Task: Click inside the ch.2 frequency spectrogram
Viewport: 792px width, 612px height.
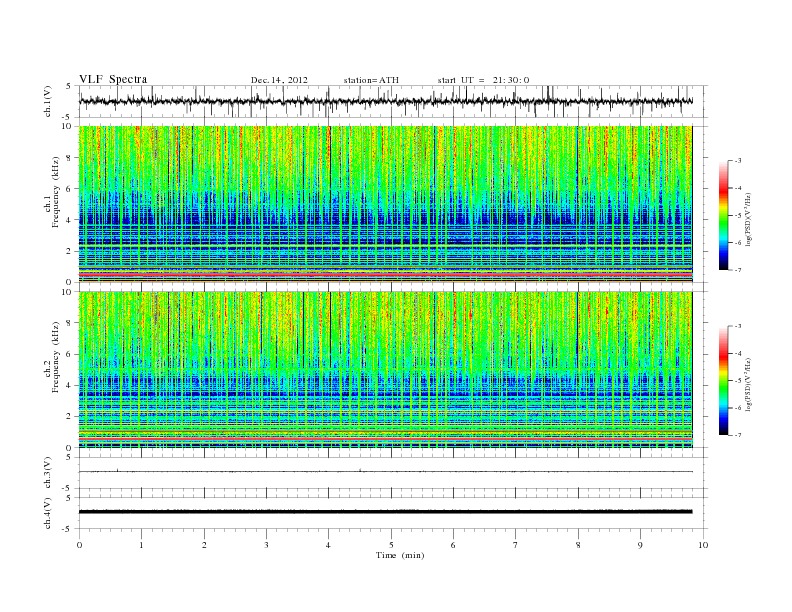Action: pos(385,370)
